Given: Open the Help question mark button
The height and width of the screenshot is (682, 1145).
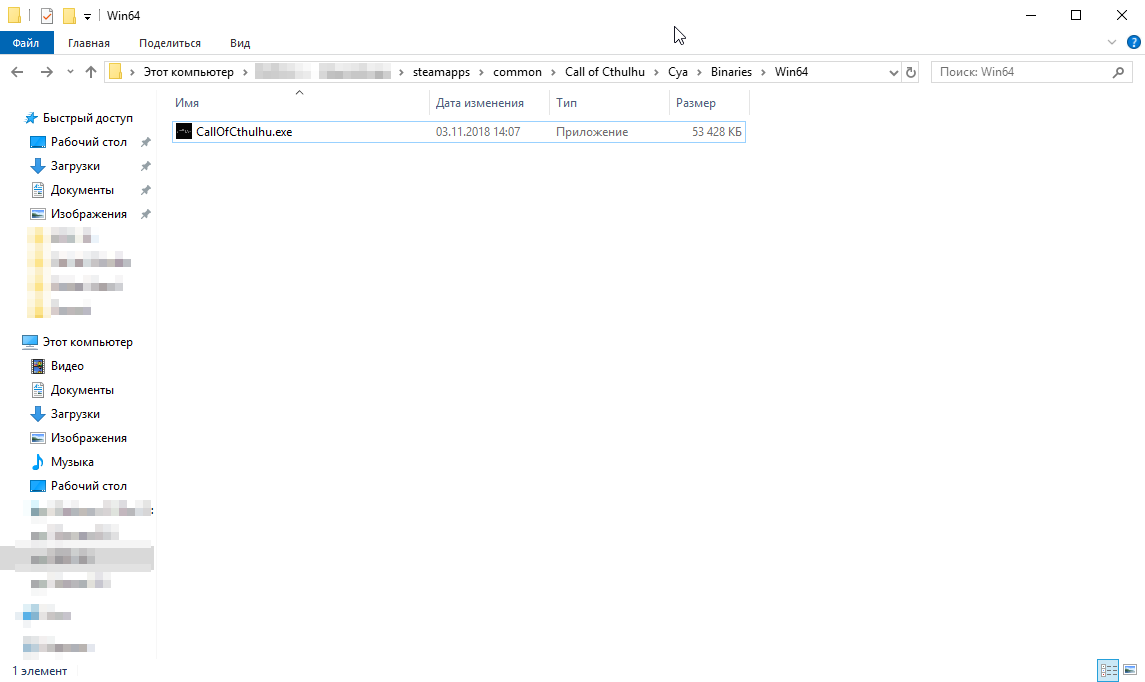Looking at the screenshot, I should click(1133, 42).
